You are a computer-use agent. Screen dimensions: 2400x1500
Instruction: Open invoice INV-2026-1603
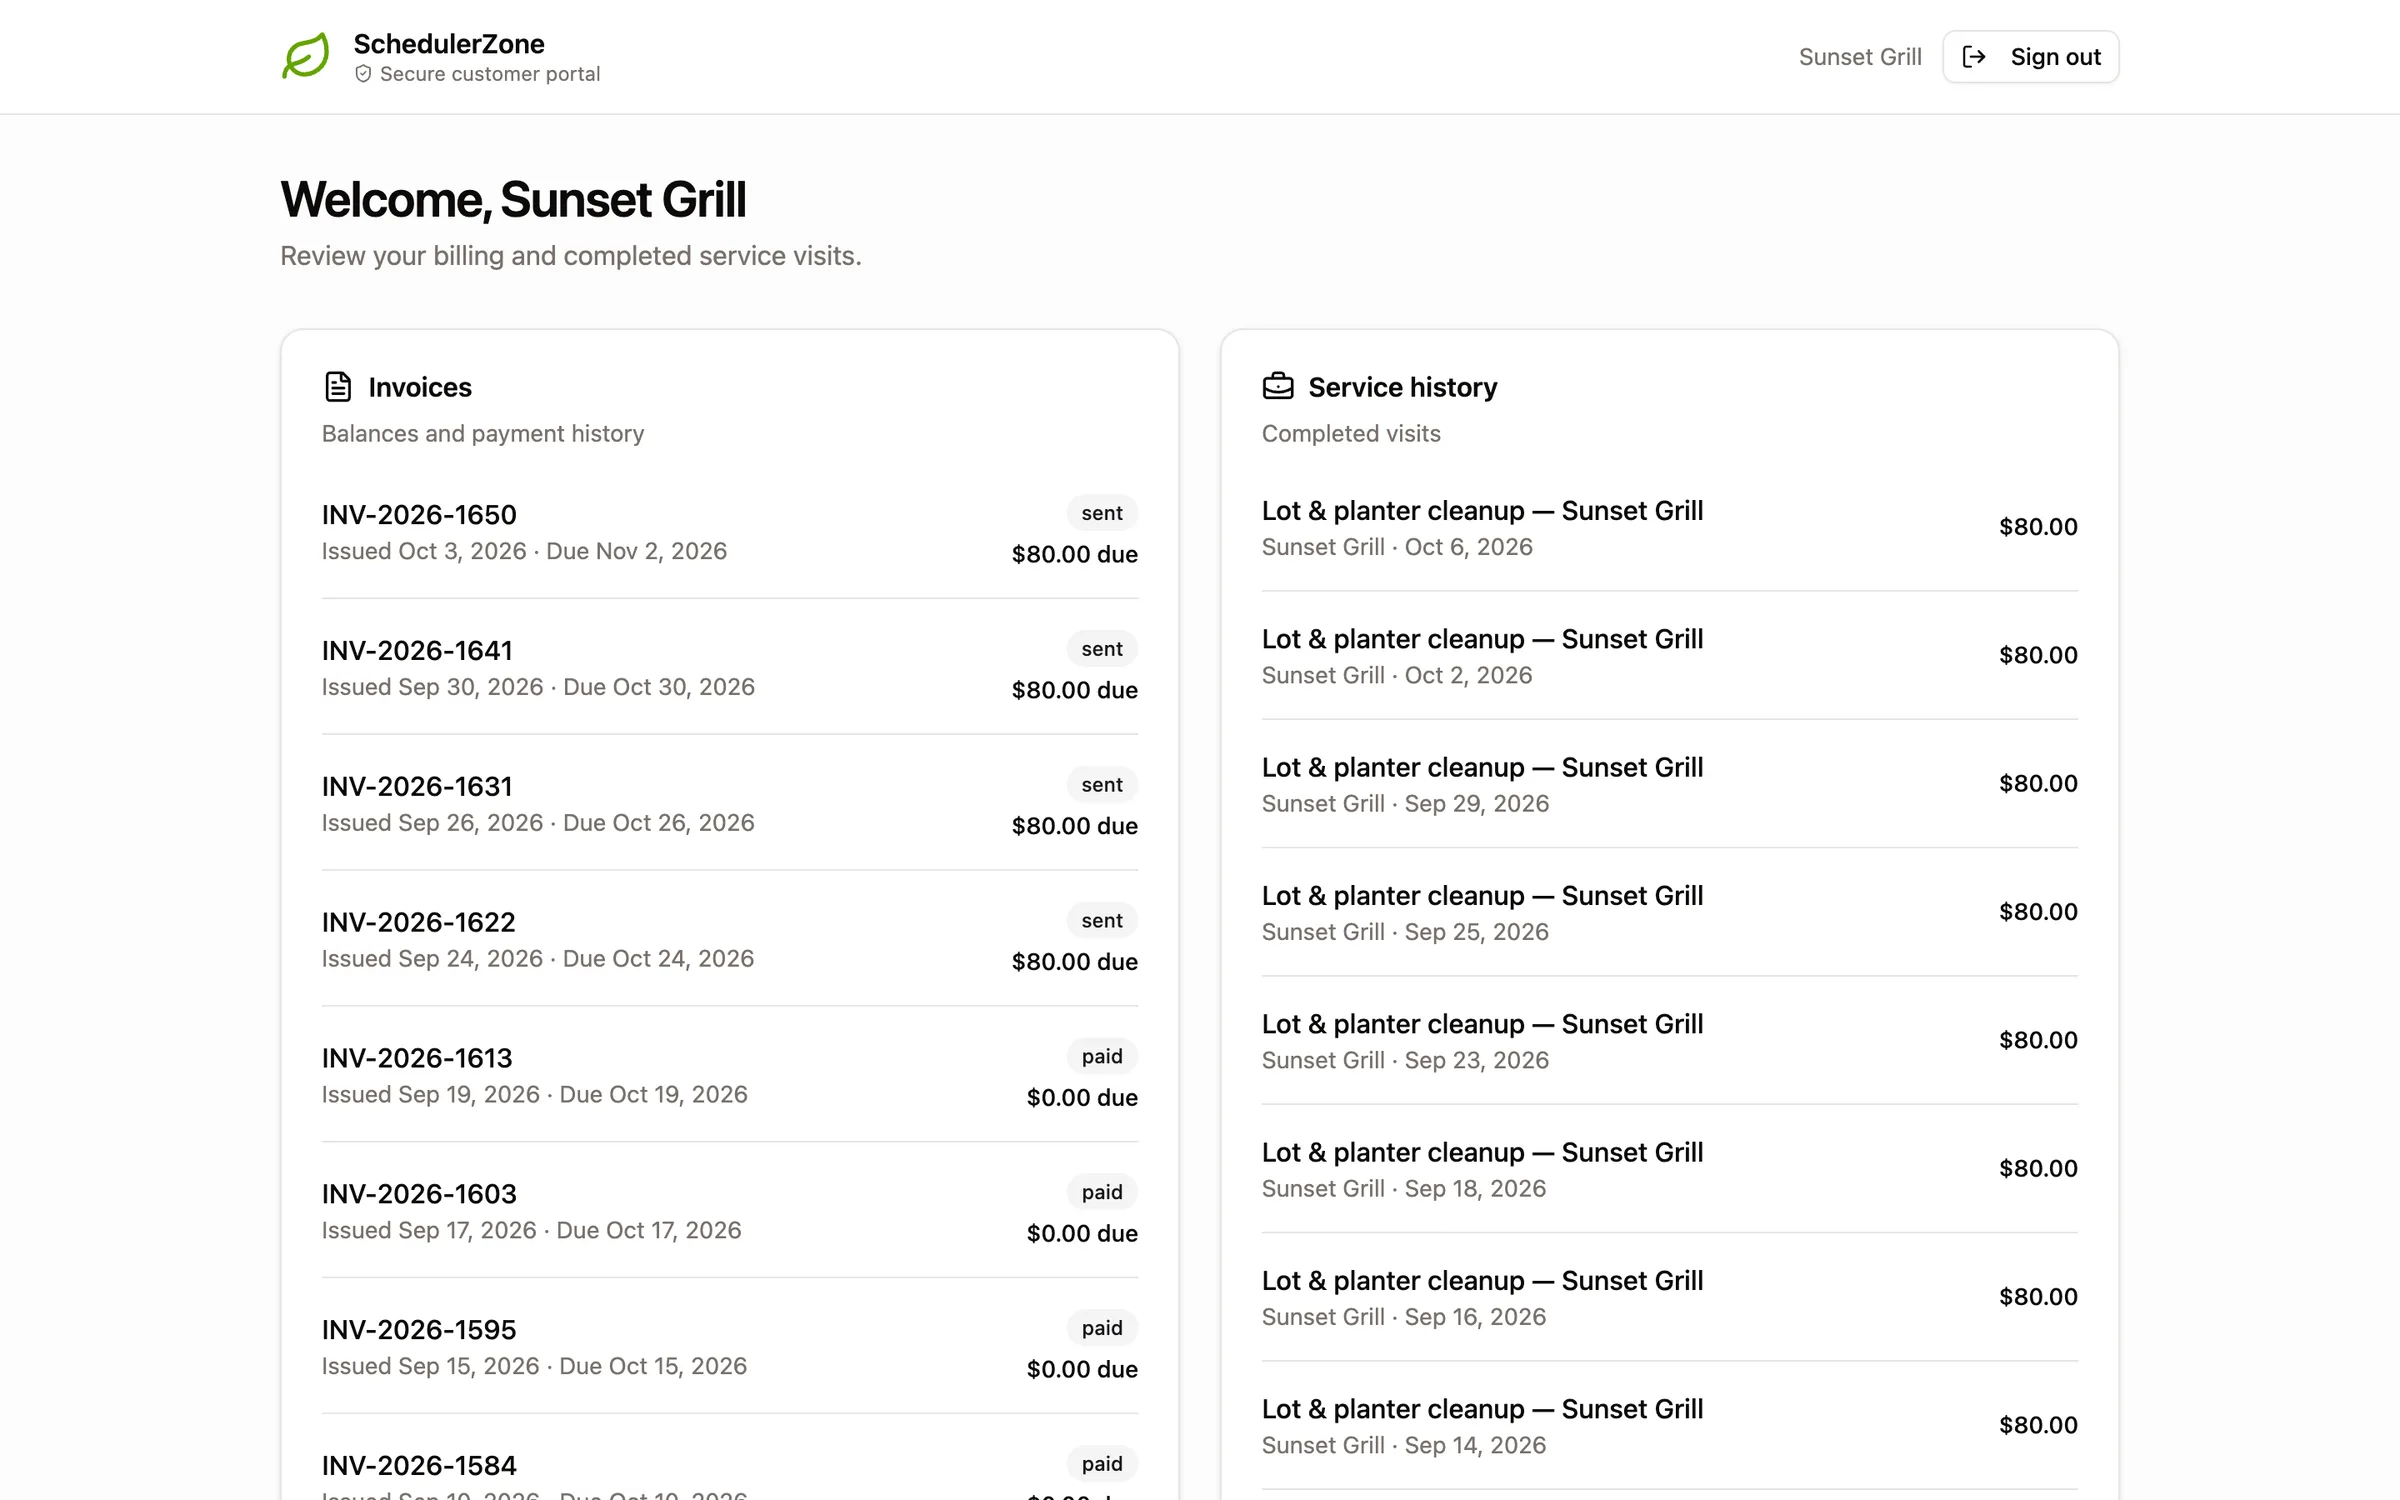point(730,1212)
